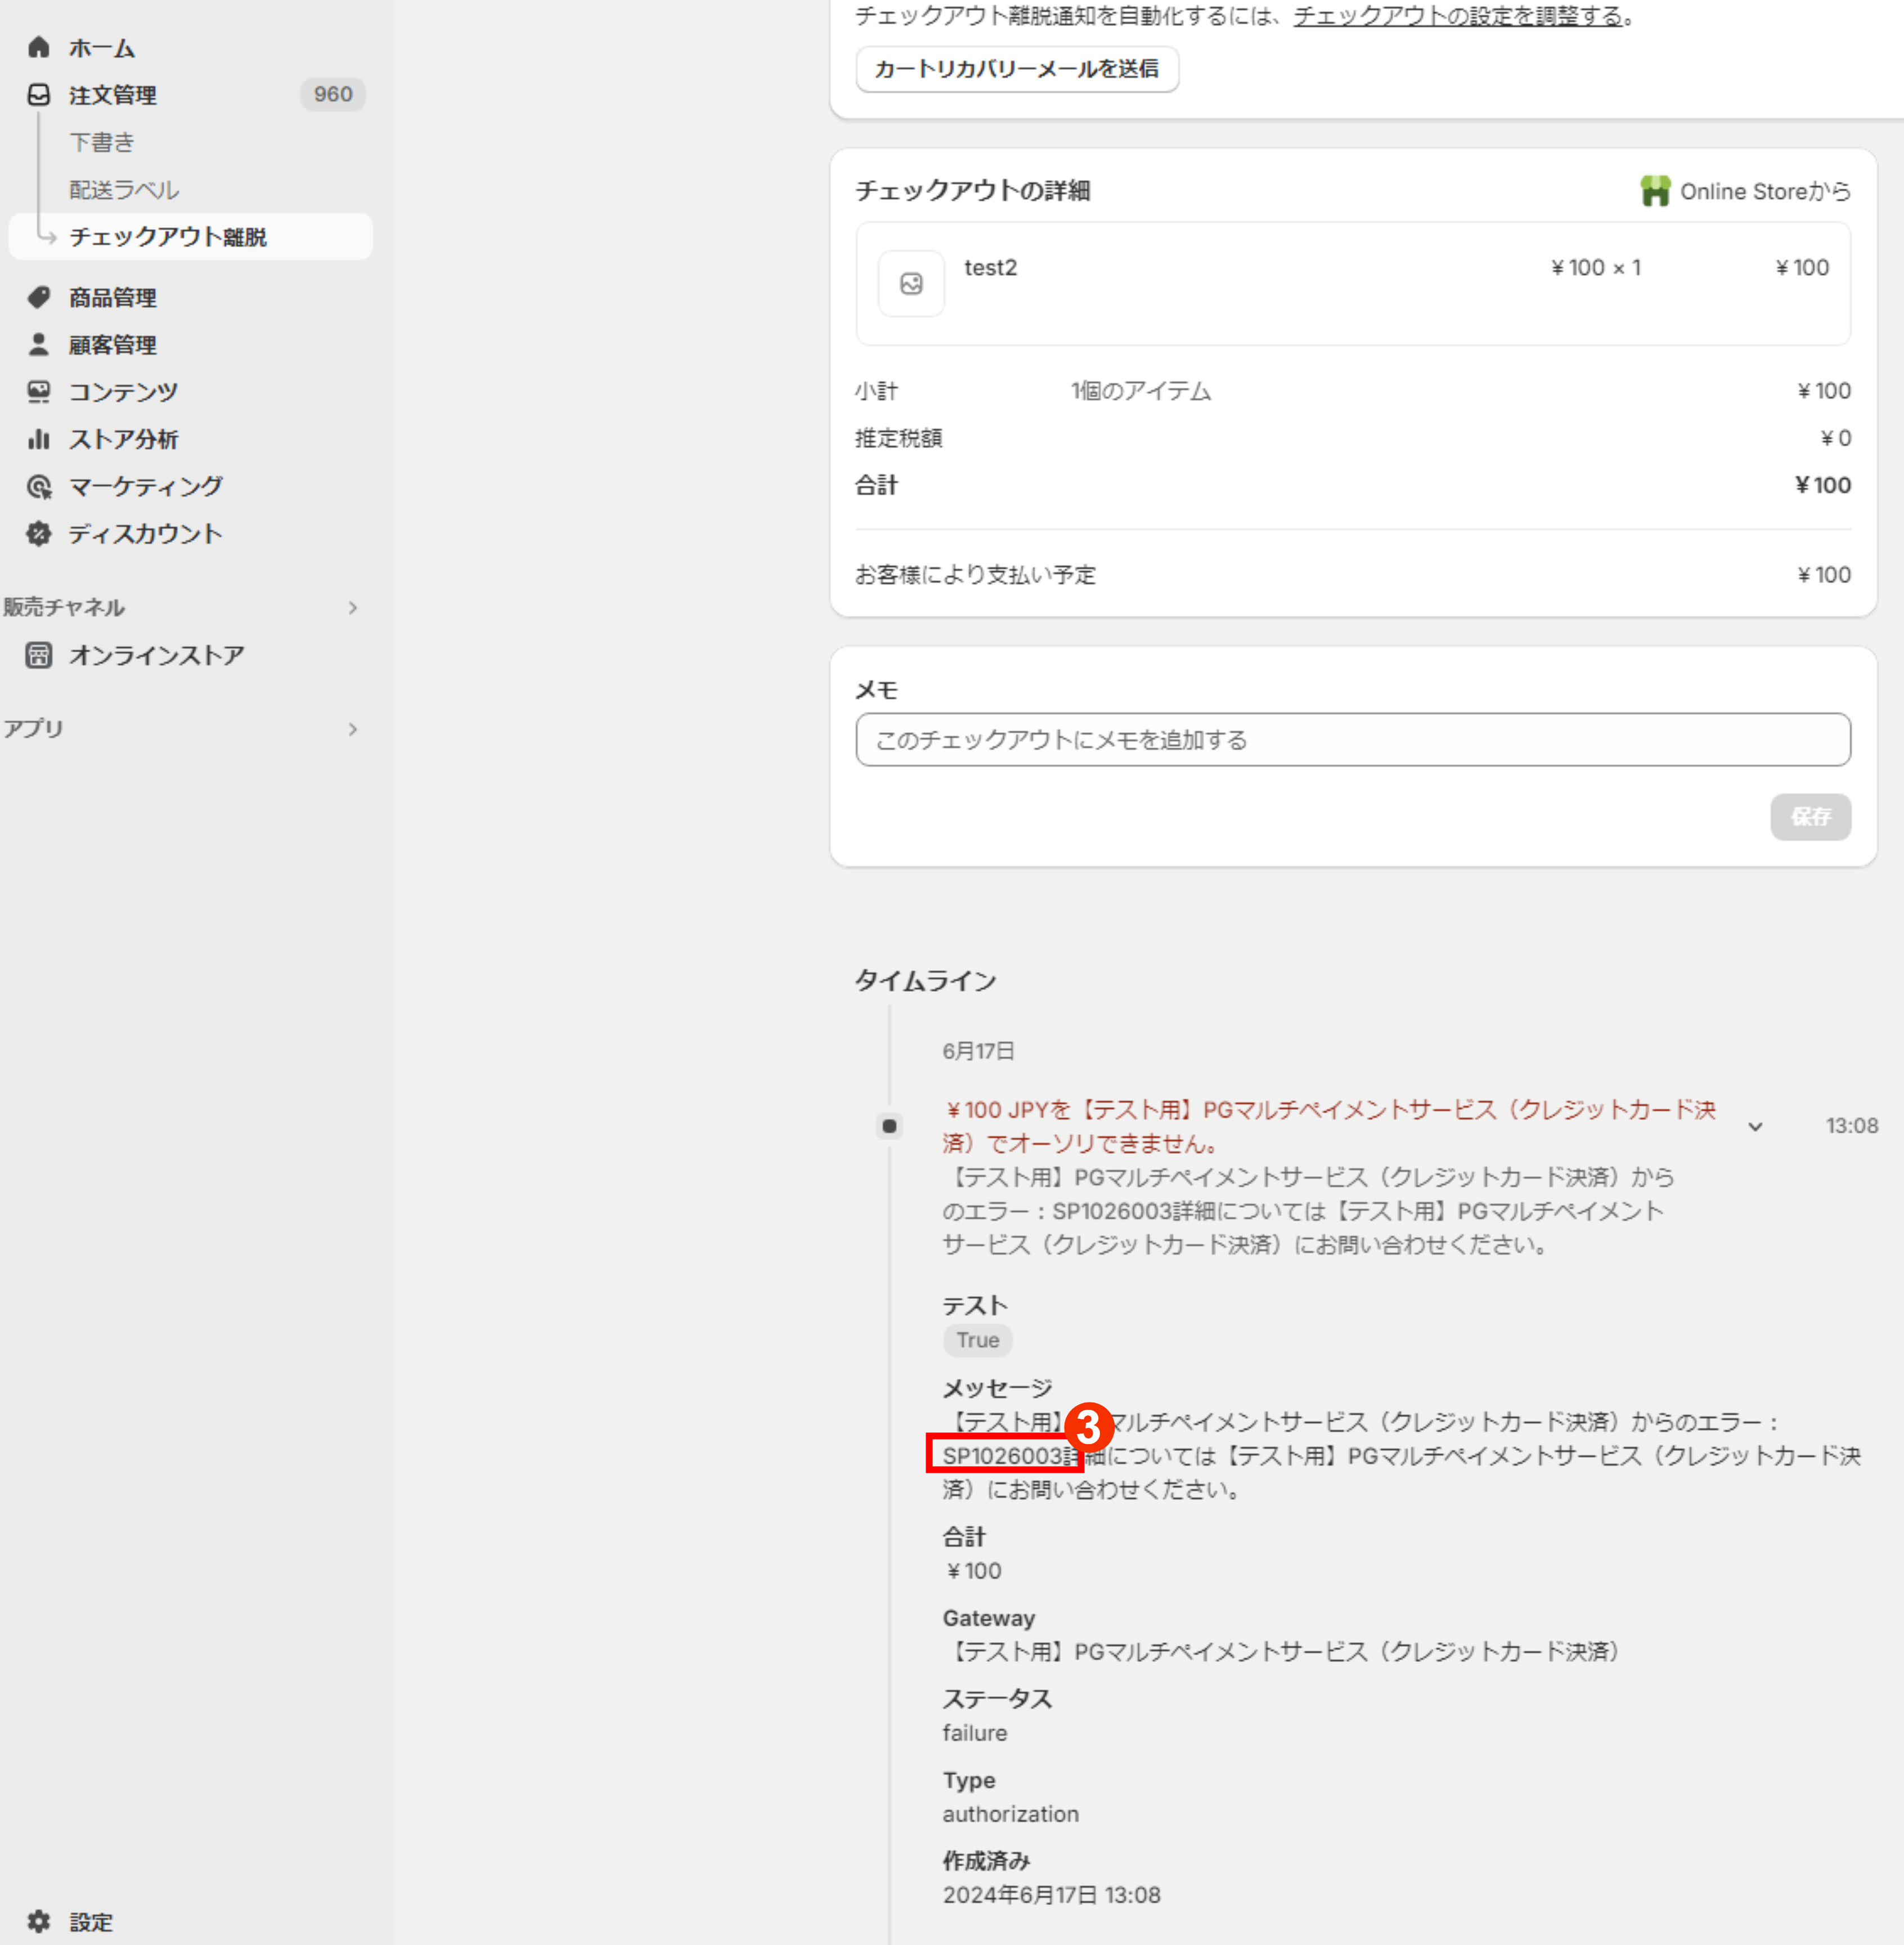The height and width of the screenshot is (1945, 1904).
Task: Click カートリカバリーメールを送信 button
Action: [1017, 69]
